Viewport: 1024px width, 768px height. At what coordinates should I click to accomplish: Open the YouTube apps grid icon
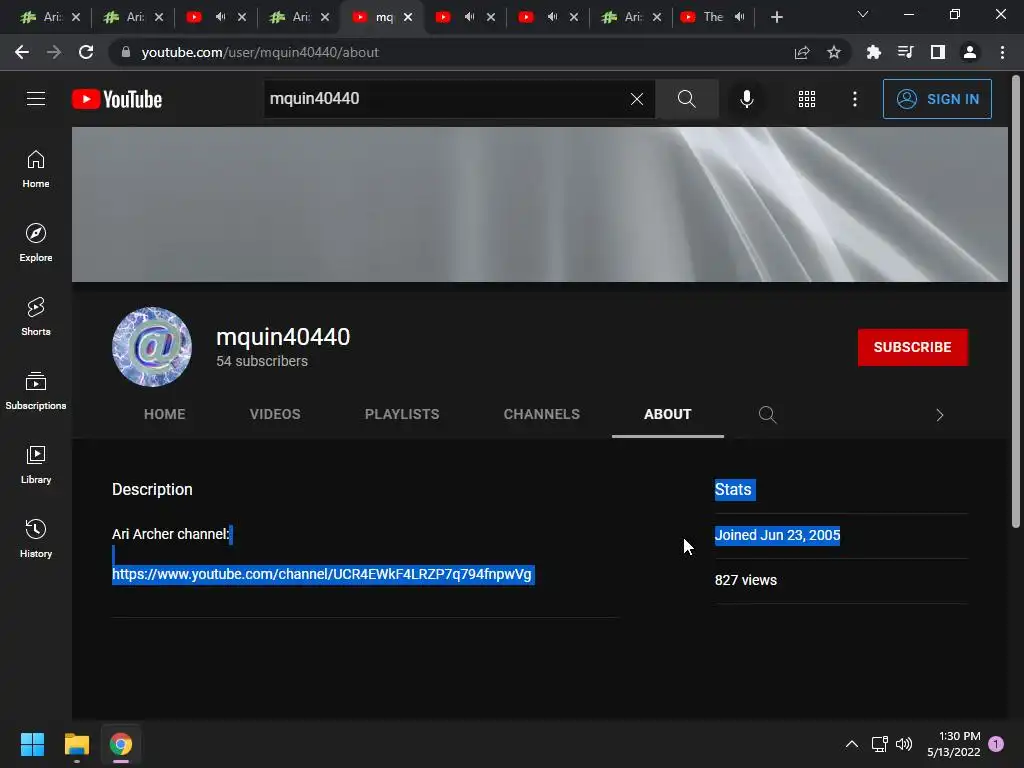(807, 99)
